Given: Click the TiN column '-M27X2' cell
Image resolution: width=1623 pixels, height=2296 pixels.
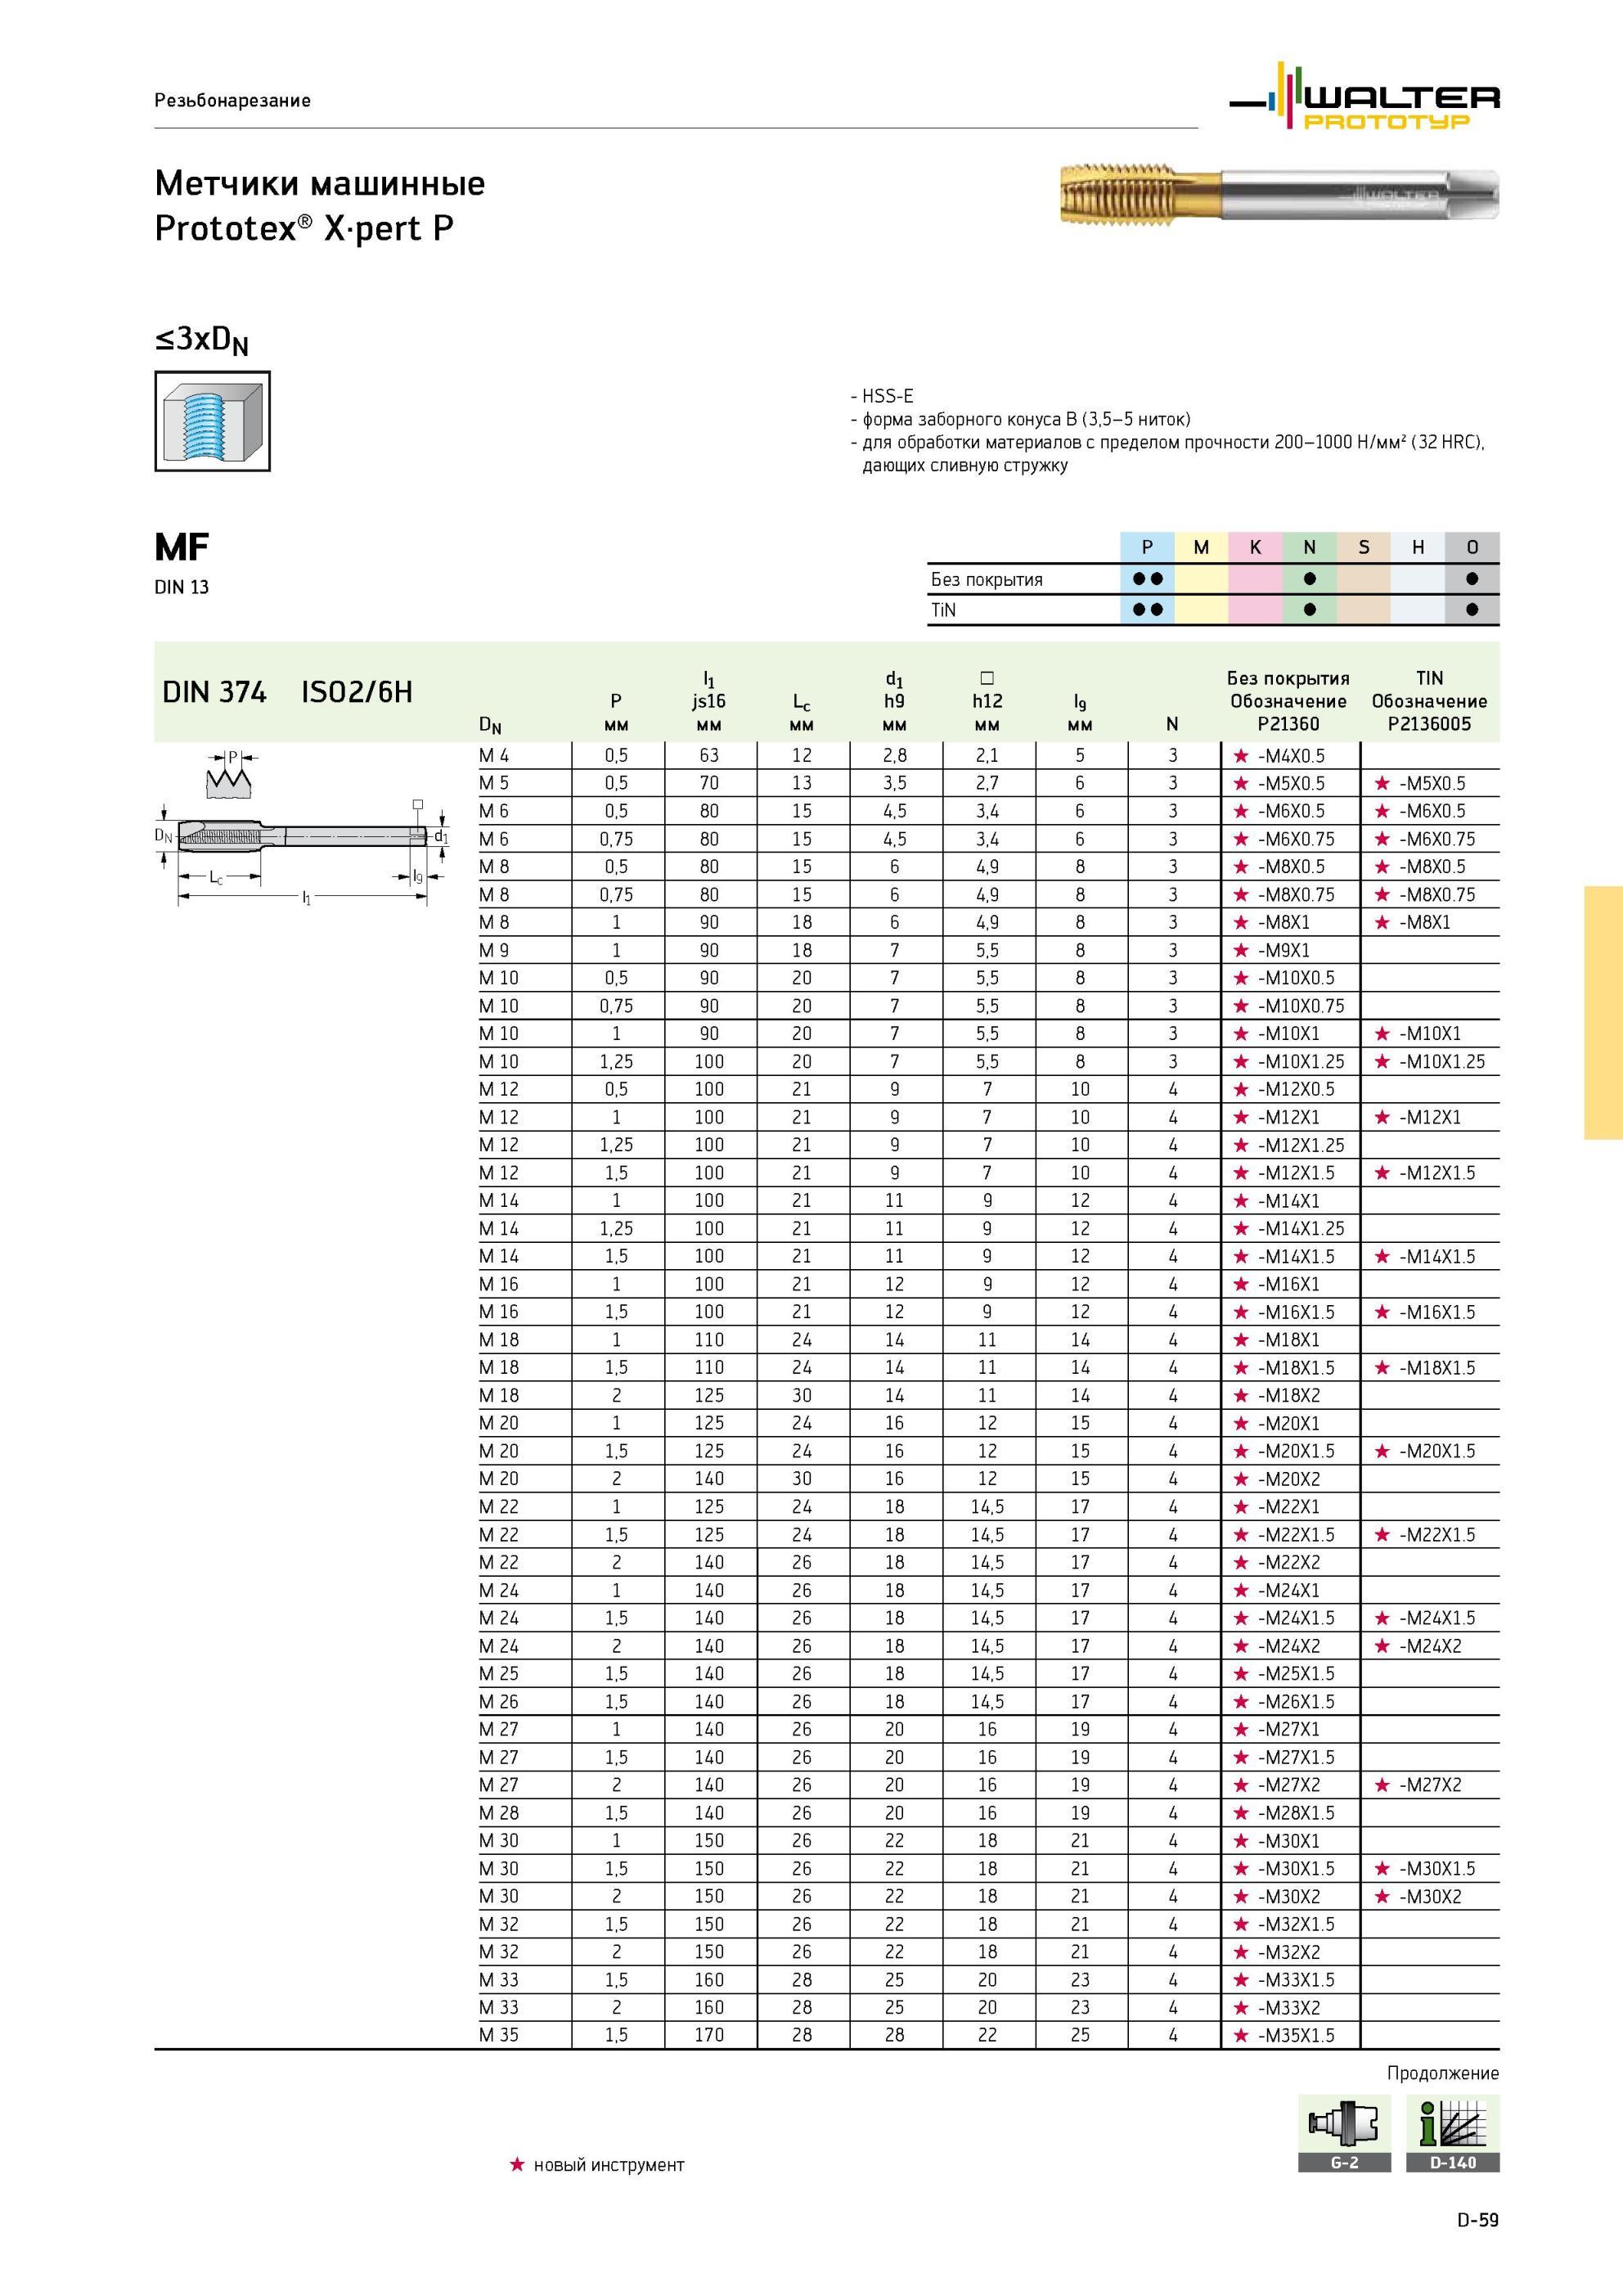Looking at the screenshot, I should [x=1430, y=1785].
